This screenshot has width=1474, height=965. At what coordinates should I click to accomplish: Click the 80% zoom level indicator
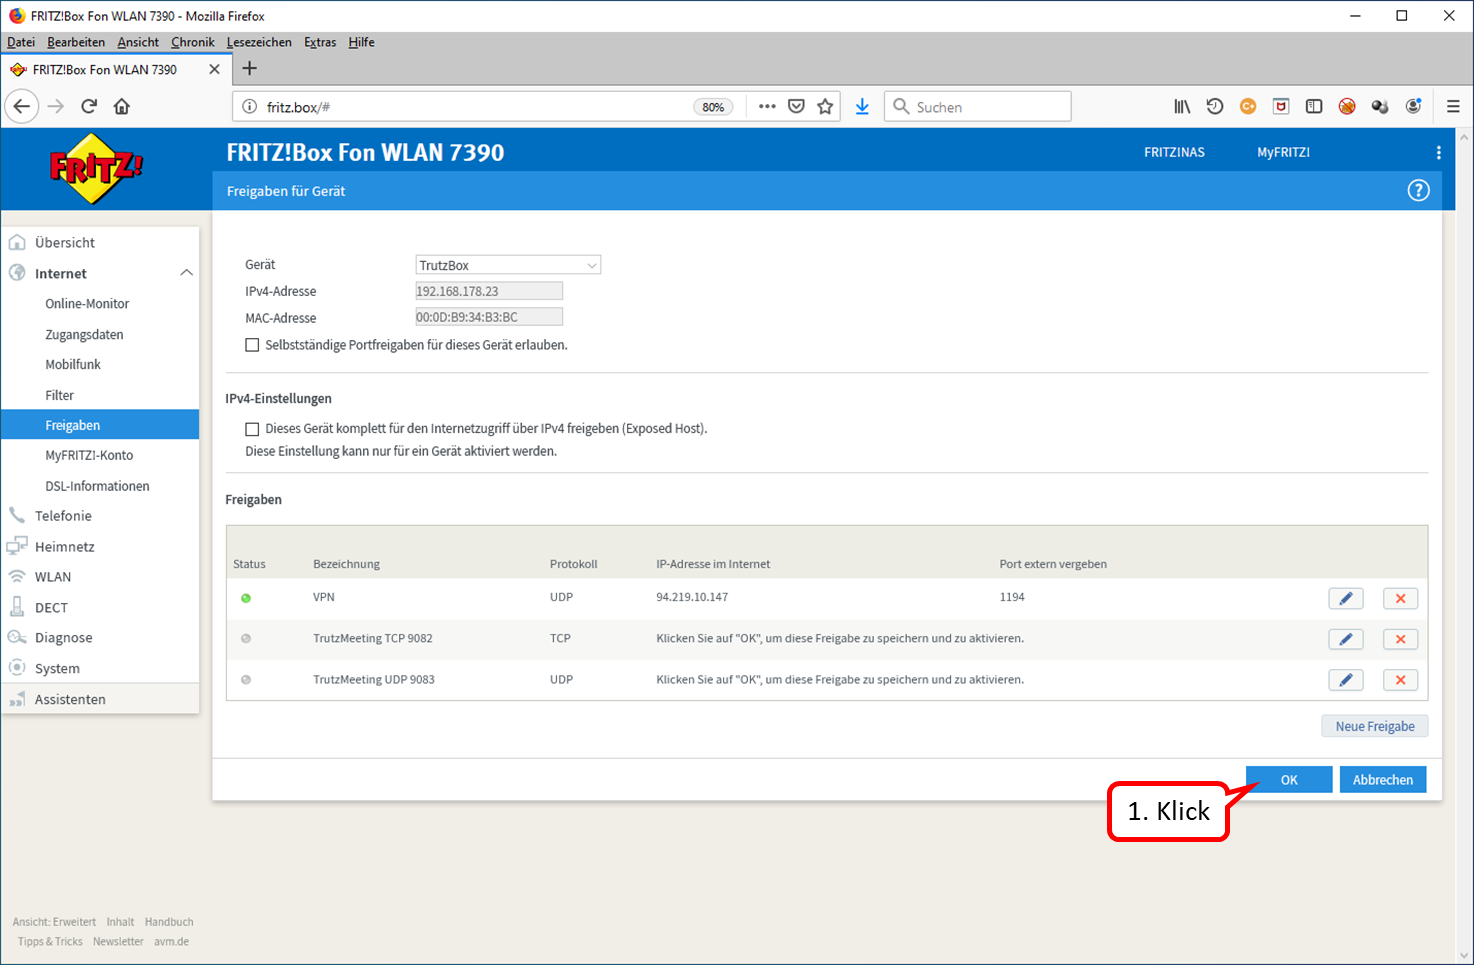coord(713,107)
